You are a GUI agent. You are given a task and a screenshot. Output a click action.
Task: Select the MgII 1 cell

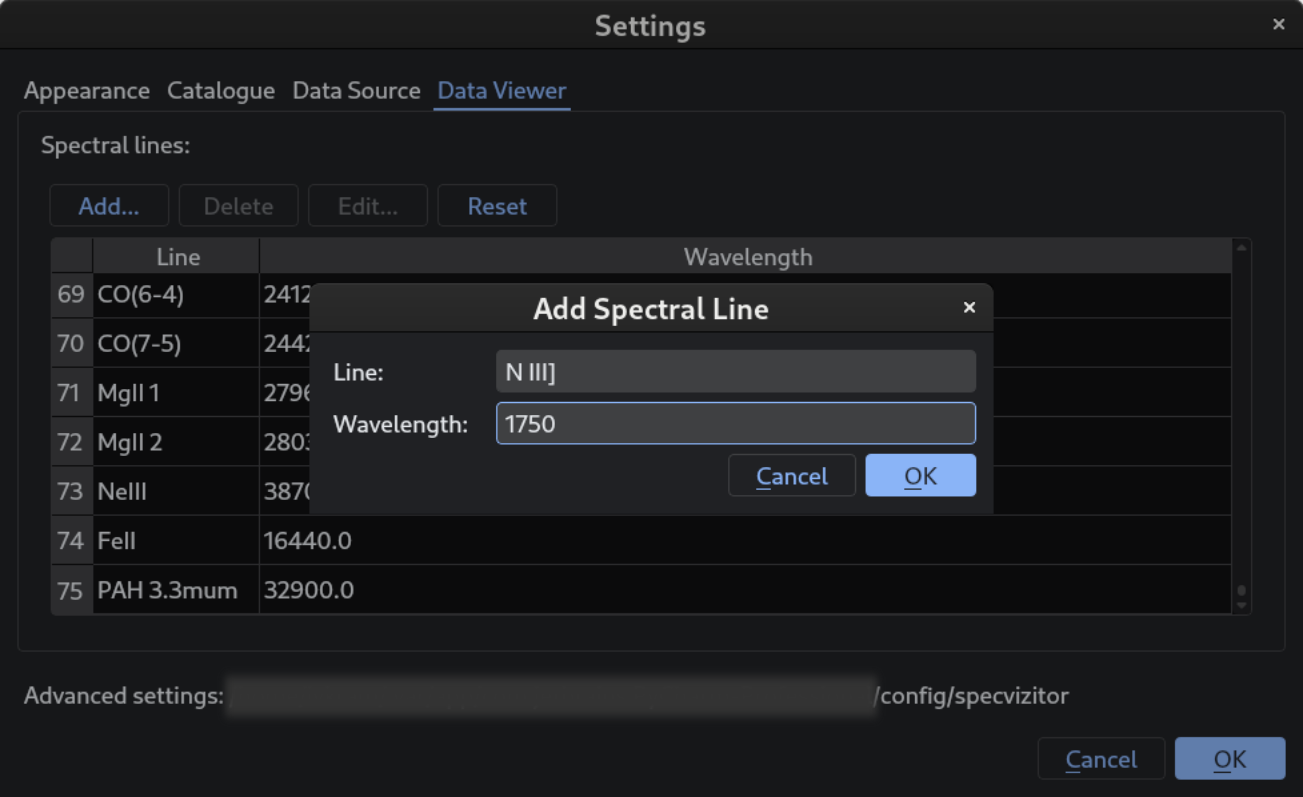(176, 393)
